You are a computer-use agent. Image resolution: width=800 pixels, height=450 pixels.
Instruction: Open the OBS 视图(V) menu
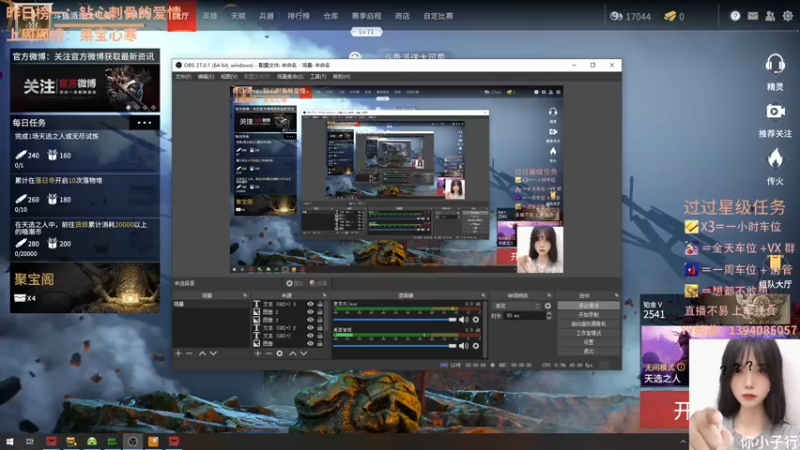pos(229,77)
